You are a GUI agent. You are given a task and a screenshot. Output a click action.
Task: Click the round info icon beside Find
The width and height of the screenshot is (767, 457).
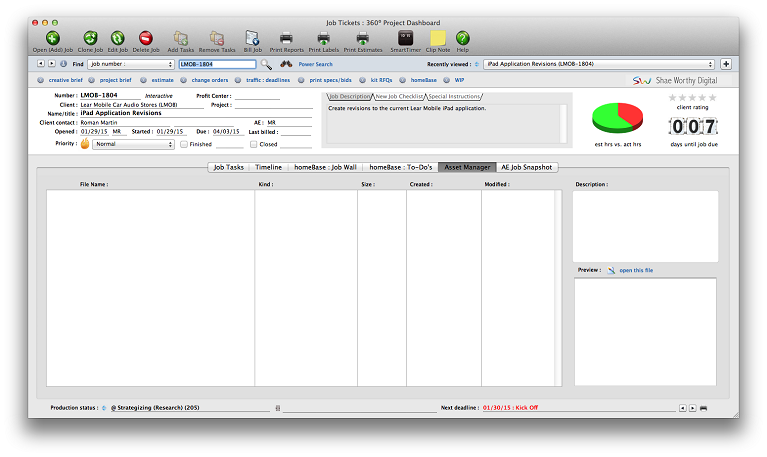(x=64, y=64)
